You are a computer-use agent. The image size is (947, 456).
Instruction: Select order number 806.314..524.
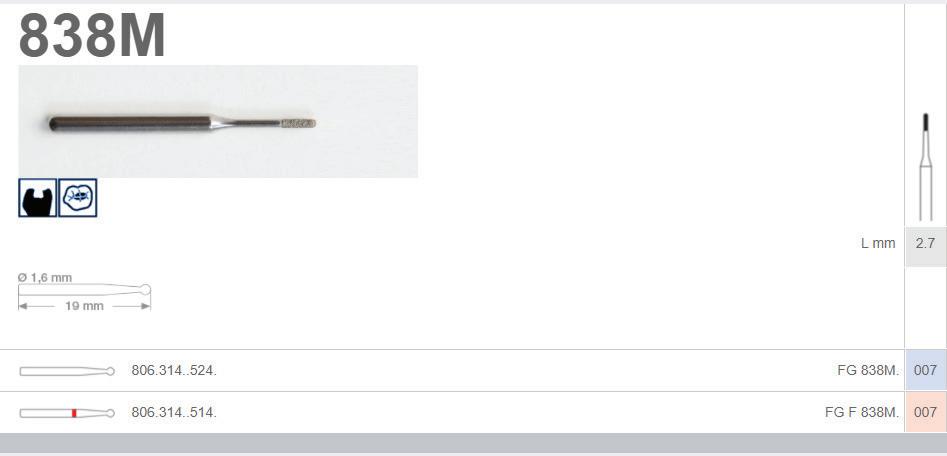[x=174, y=371]
